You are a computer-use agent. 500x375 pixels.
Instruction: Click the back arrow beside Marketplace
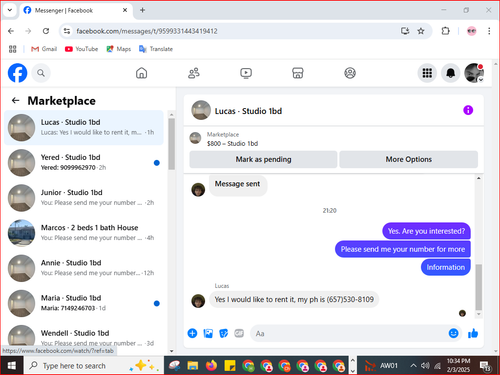[x=15, y=100]
